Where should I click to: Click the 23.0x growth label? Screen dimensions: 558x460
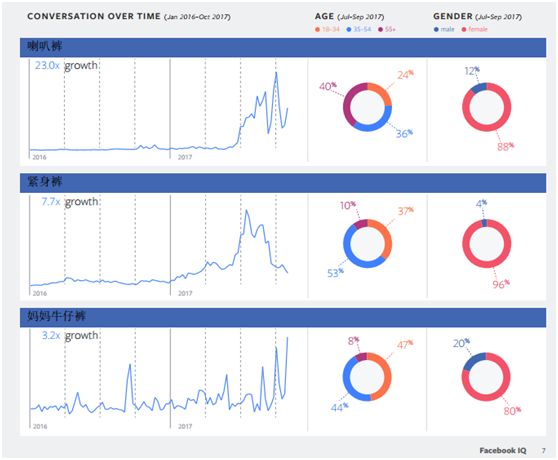[66, 65]
